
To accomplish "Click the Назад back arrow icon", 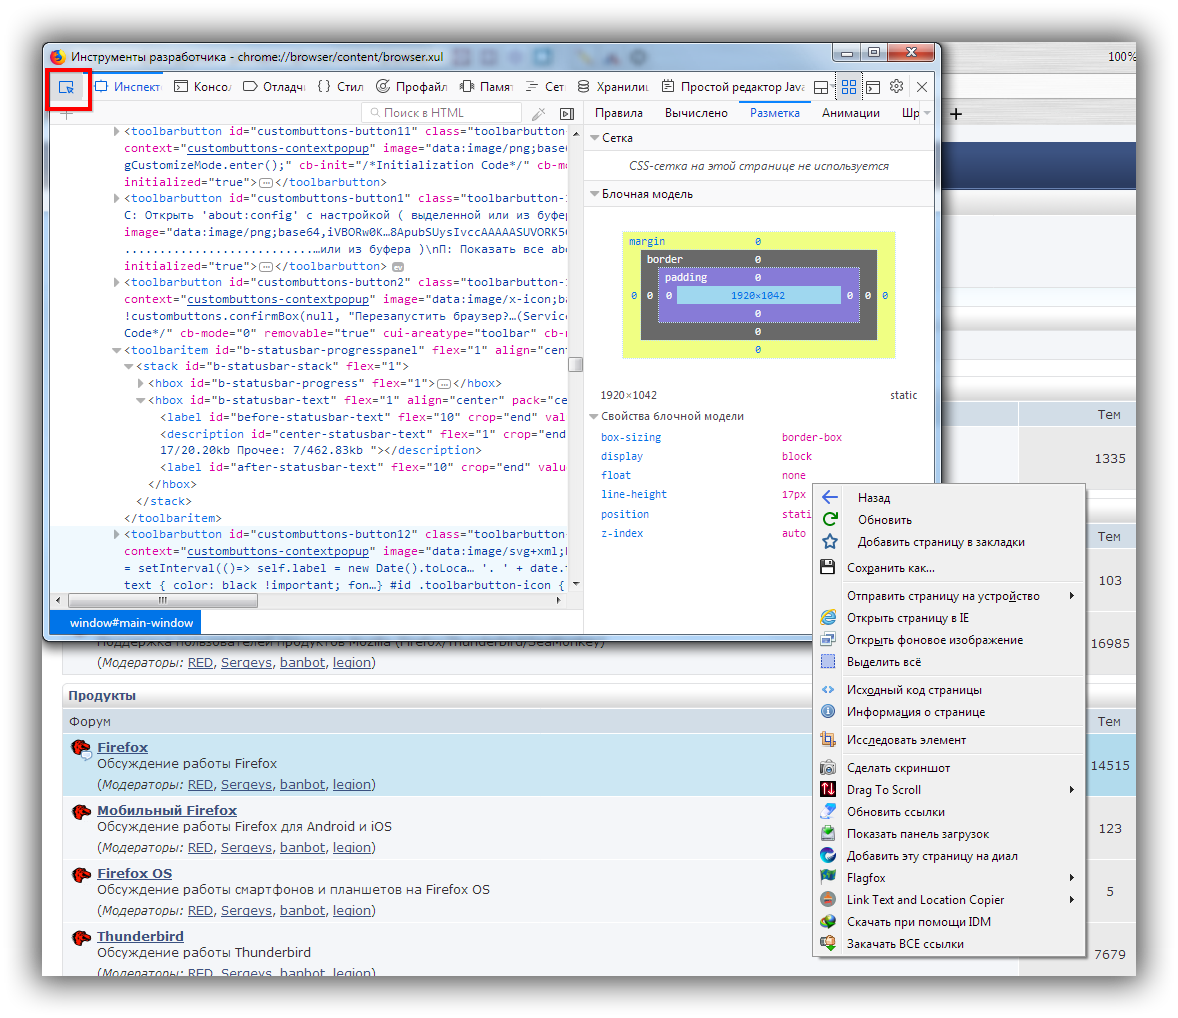I will 829,497.
